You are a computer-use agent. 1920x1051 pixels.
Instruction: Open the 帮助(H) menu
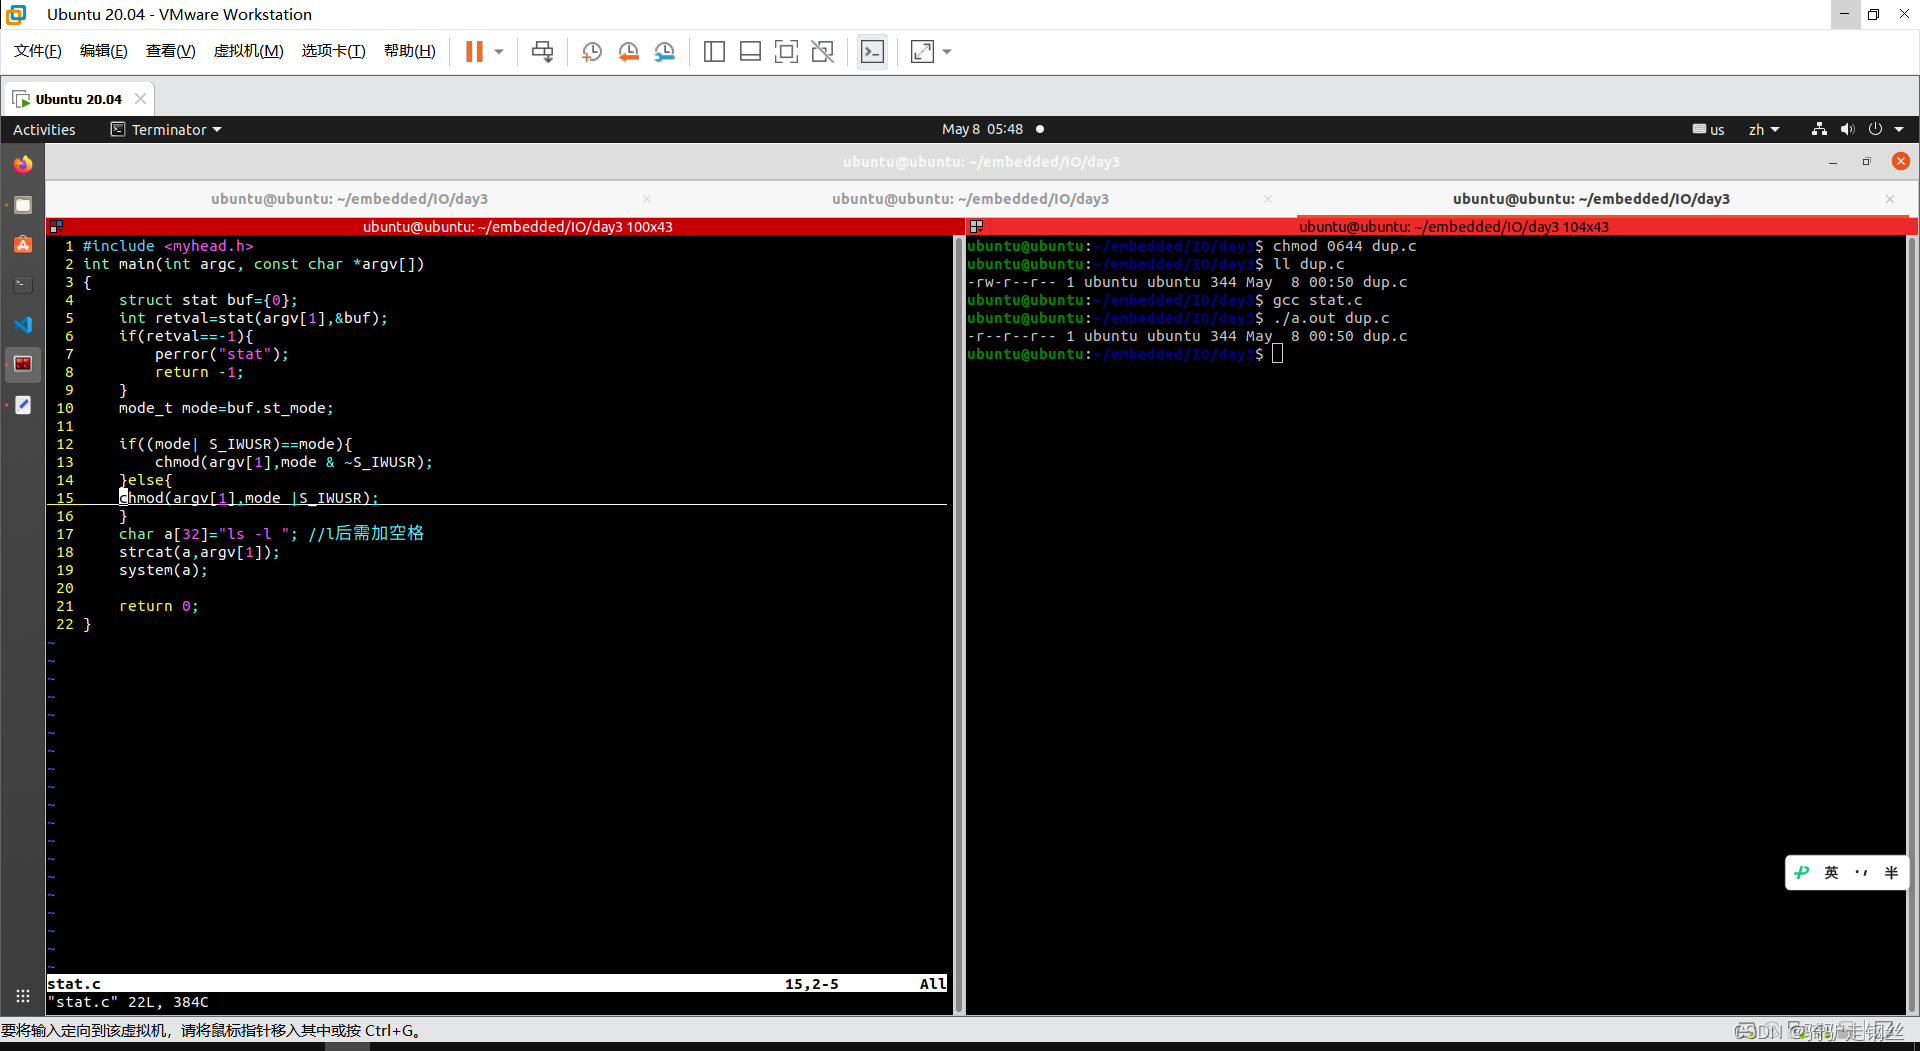(409, 51)
